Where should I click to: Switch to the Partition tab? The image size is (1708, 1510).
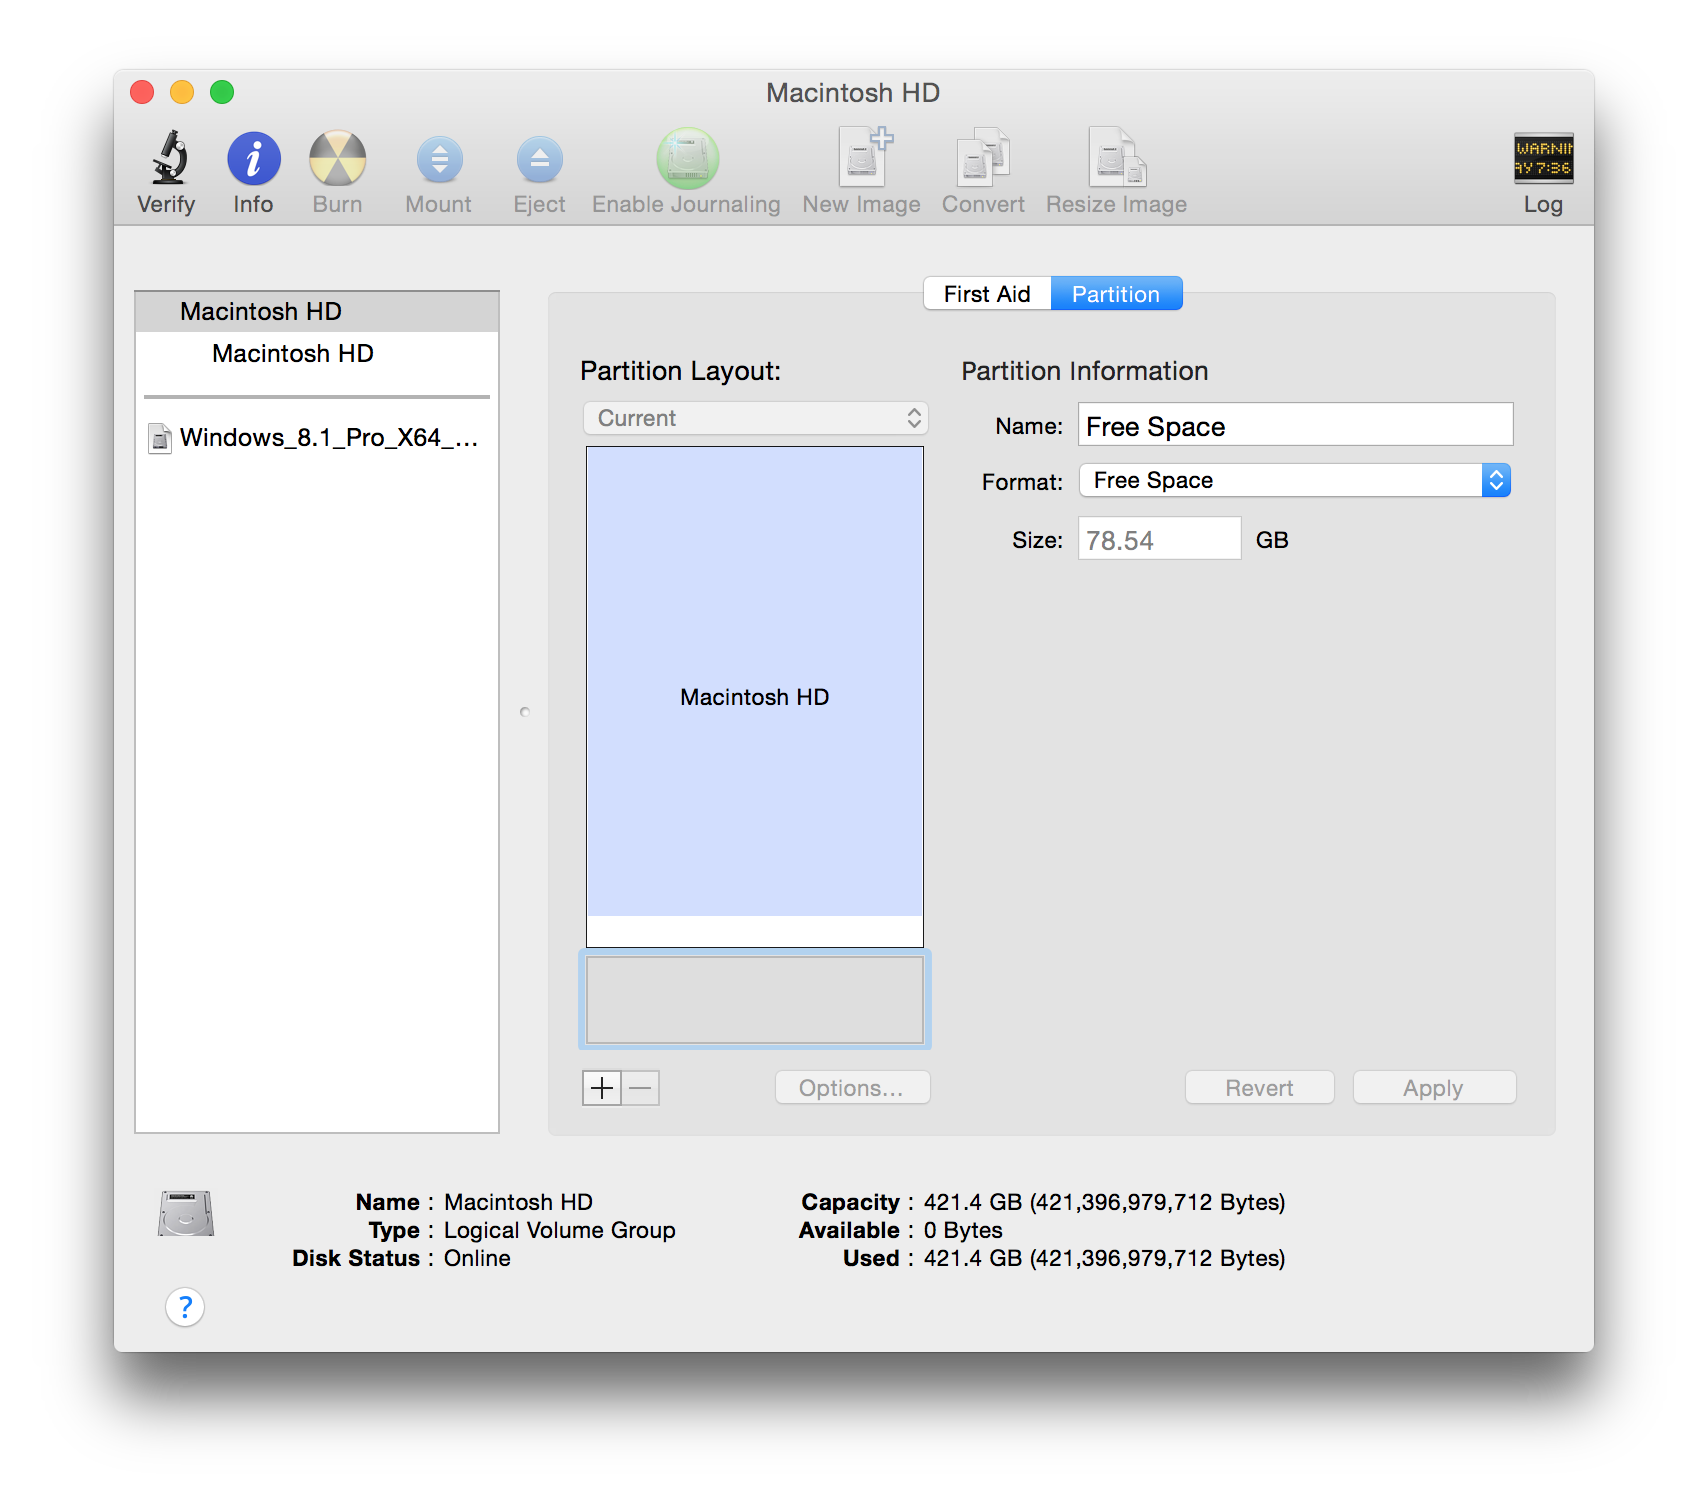(x=1116, y=294)
